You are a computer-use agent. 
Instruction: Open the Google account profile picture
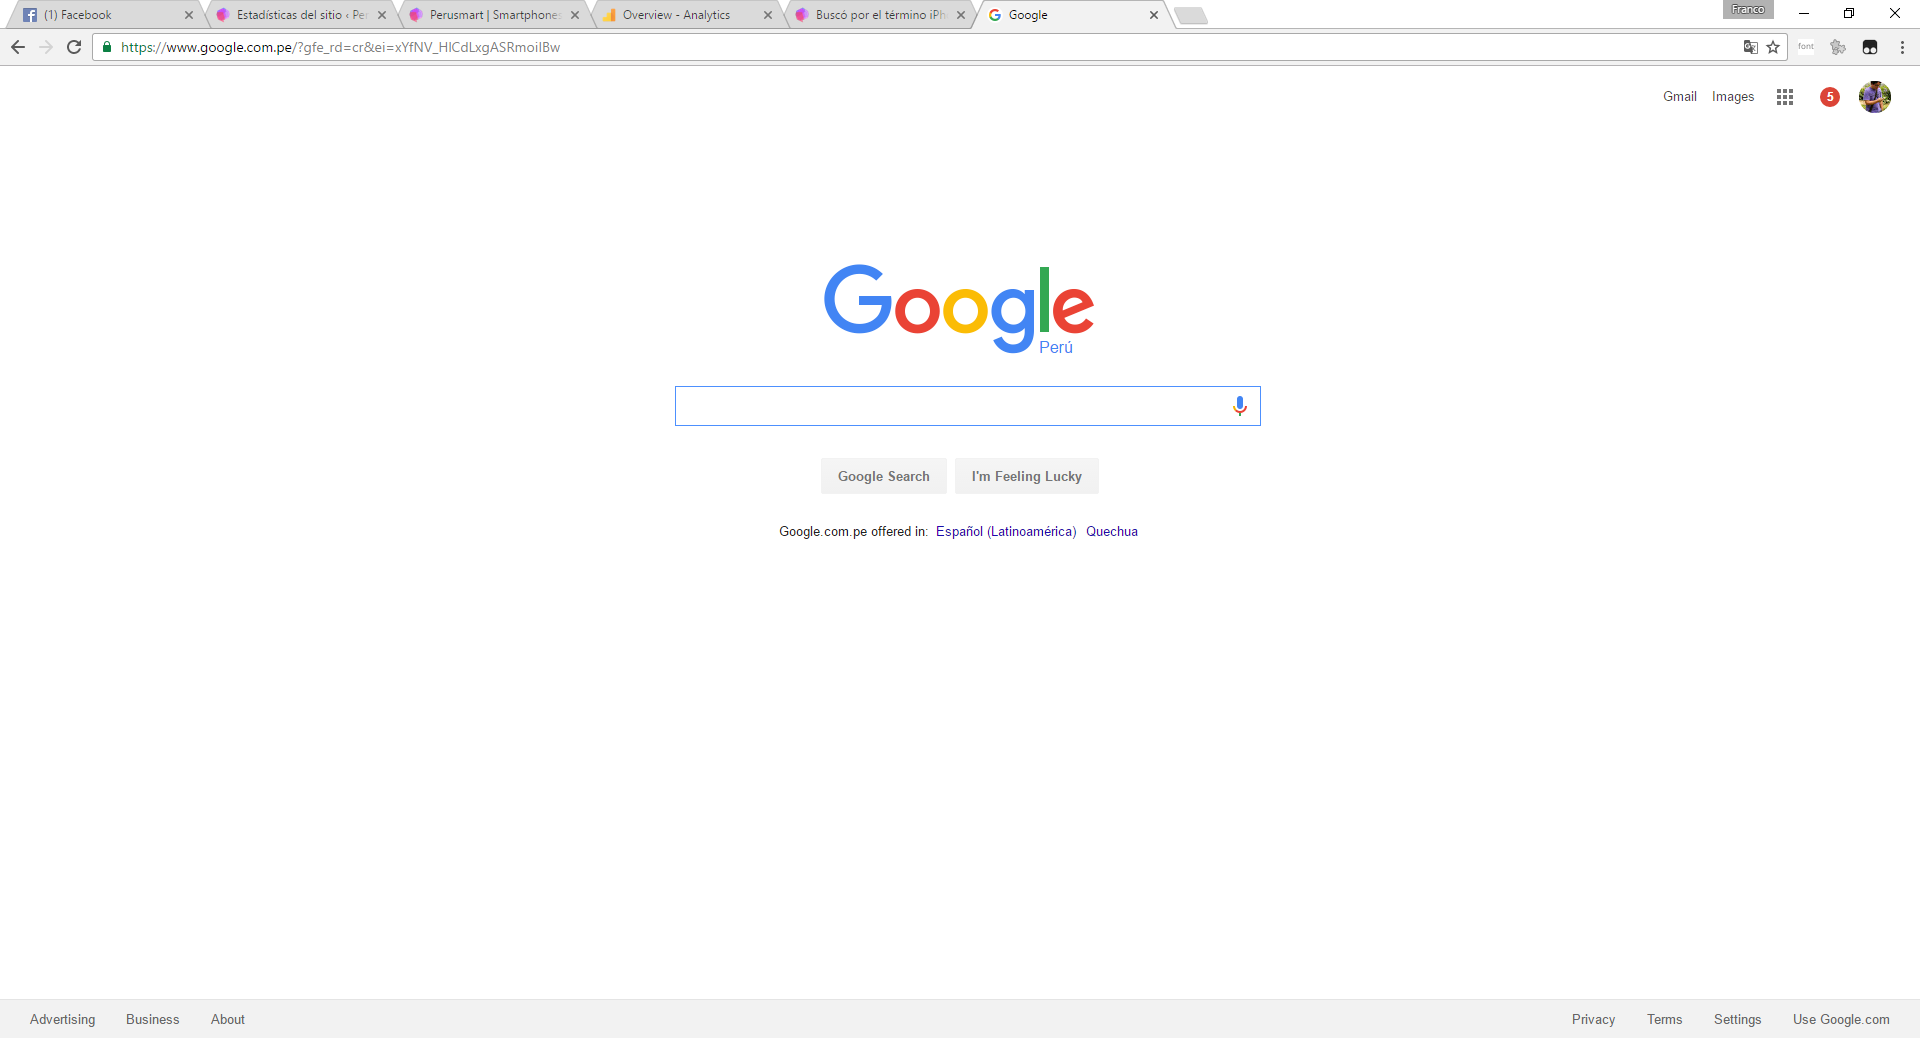coord(1875,97)
